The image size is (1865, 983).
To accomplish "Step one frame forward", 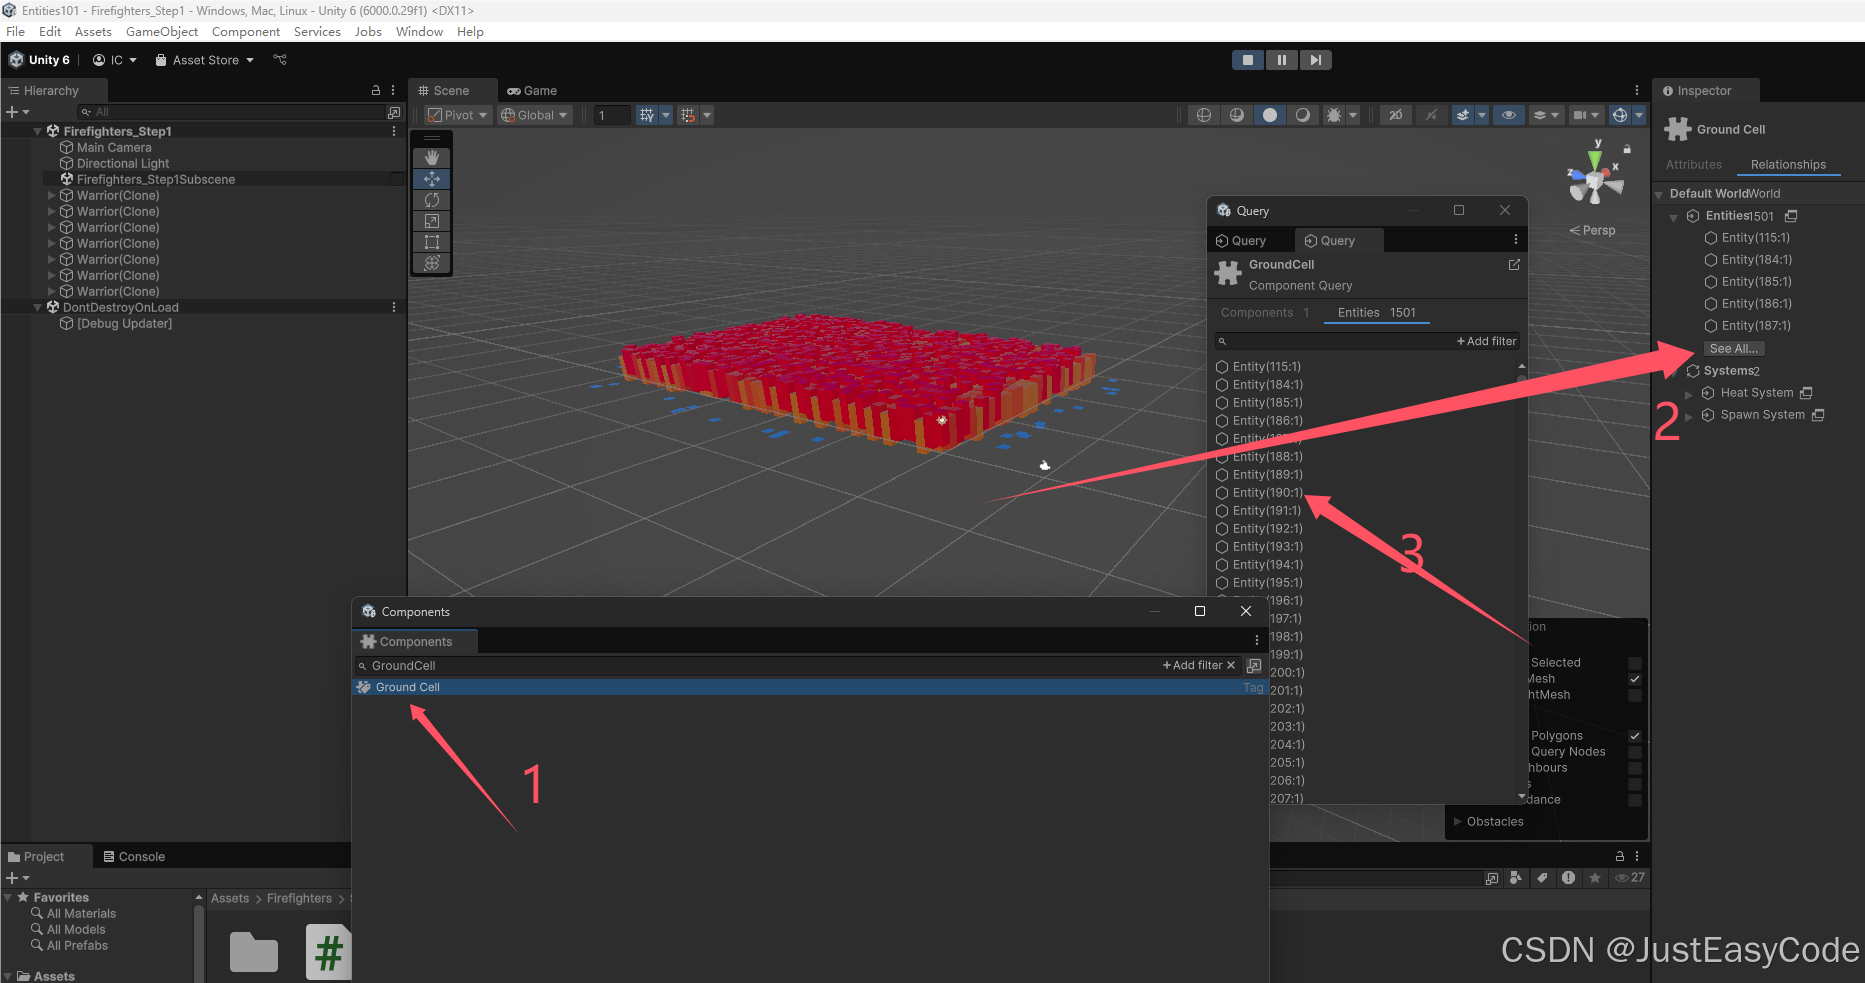I will pyautogui.click(x=1316, y=60).
